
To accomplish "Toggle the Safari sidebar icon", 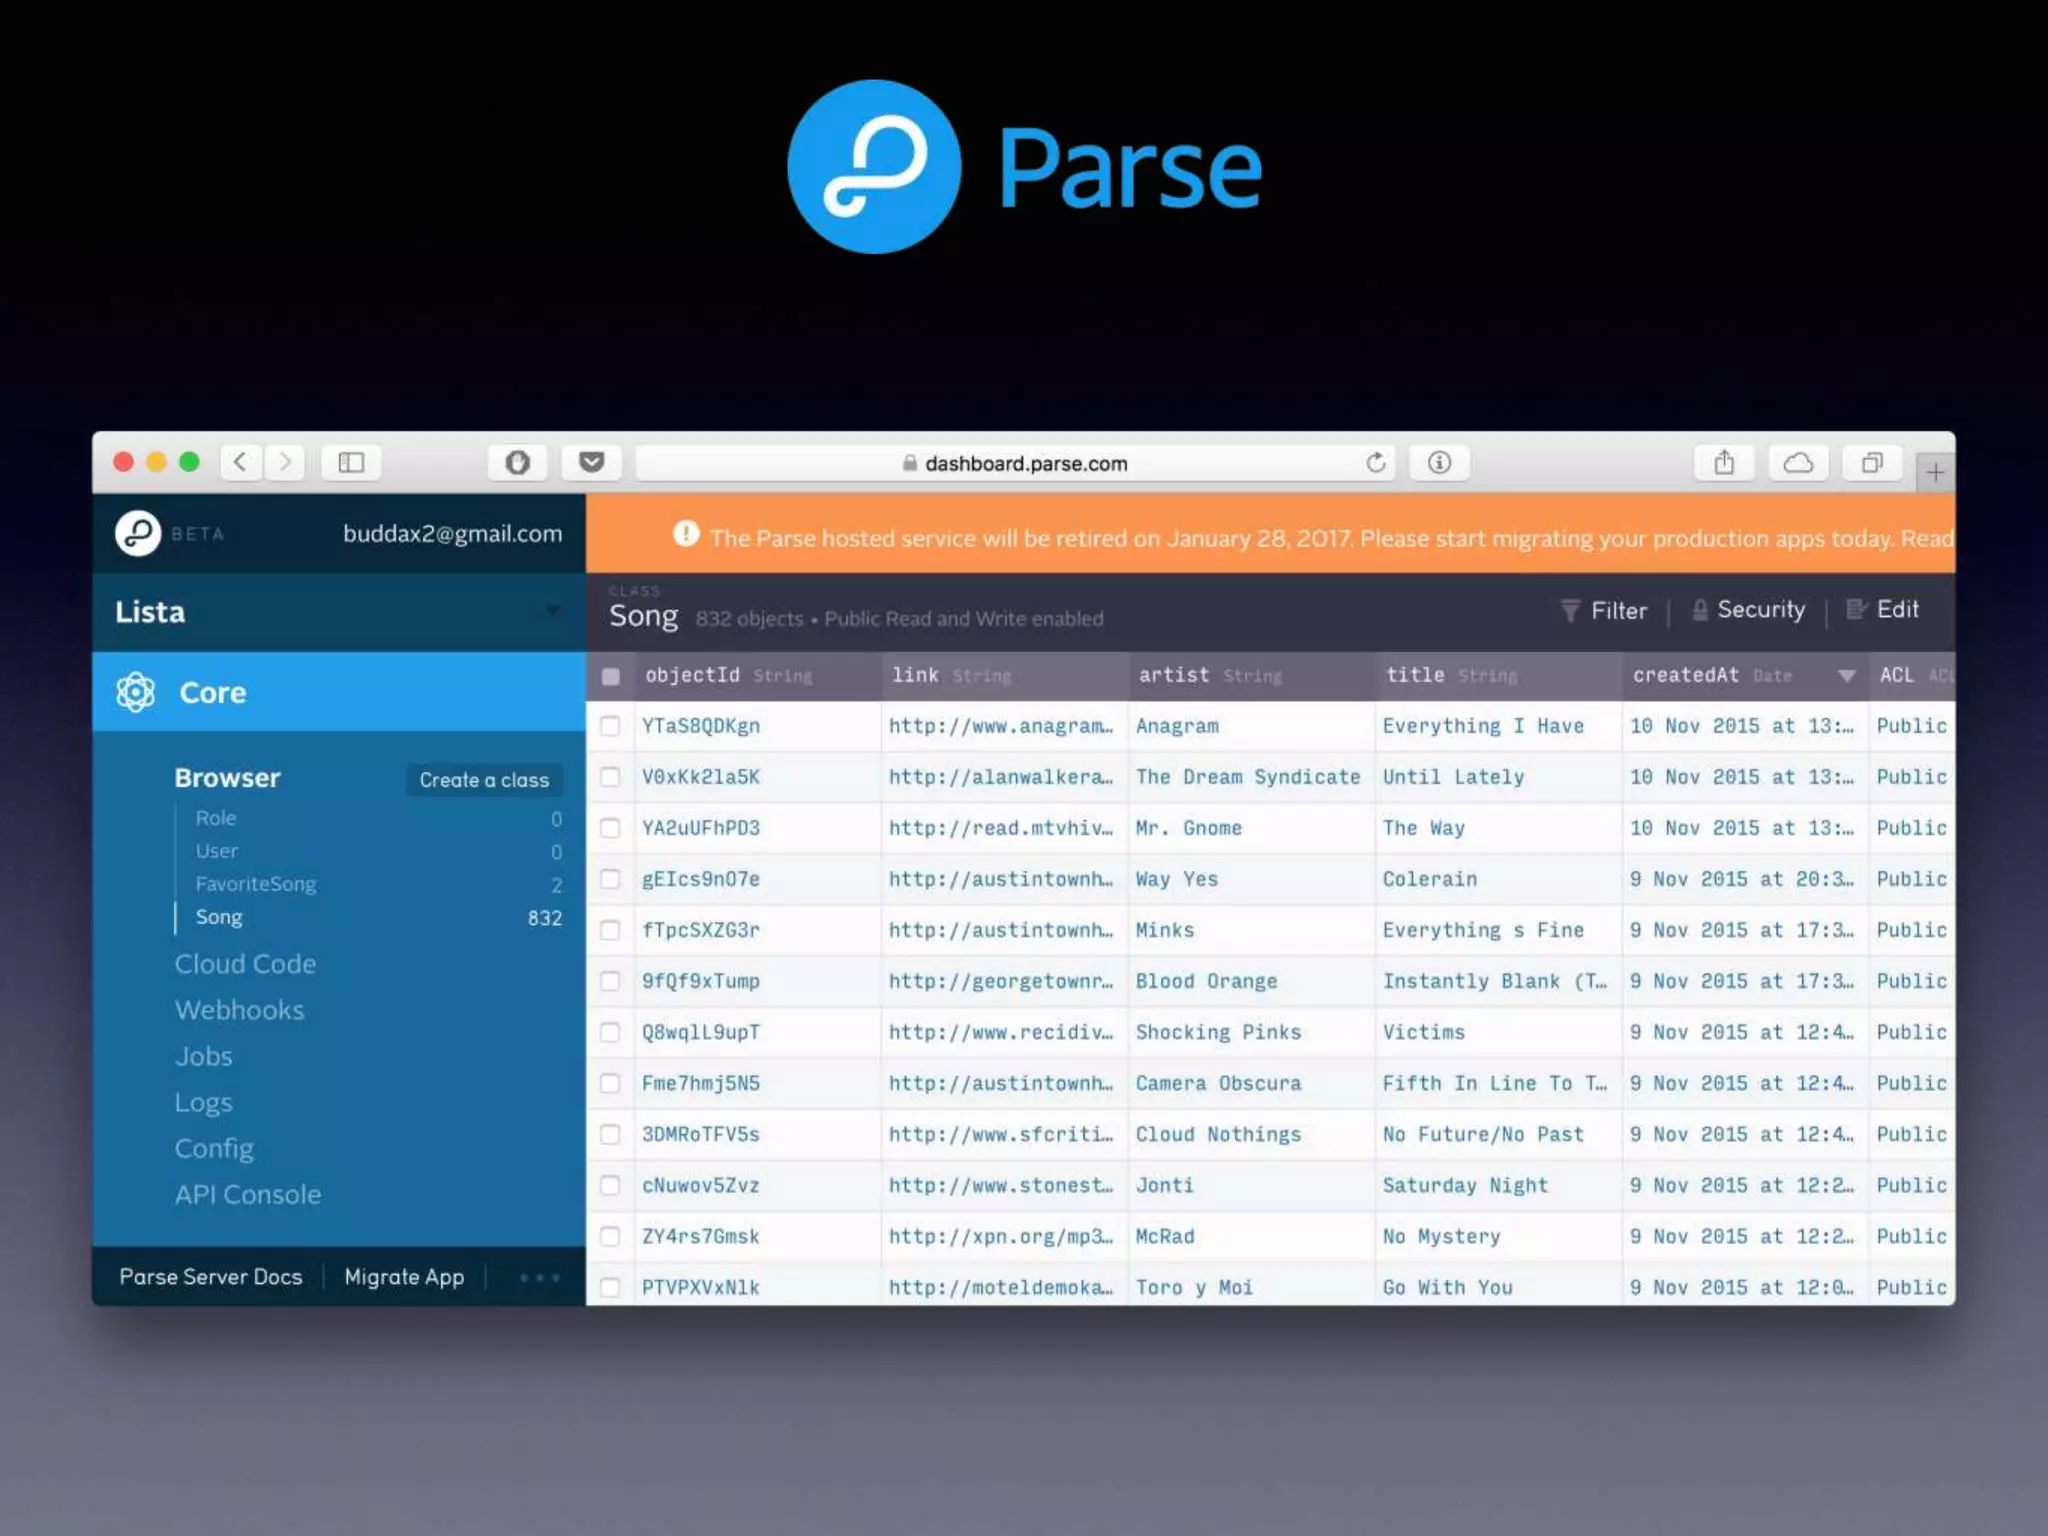I will click(351, 463).
